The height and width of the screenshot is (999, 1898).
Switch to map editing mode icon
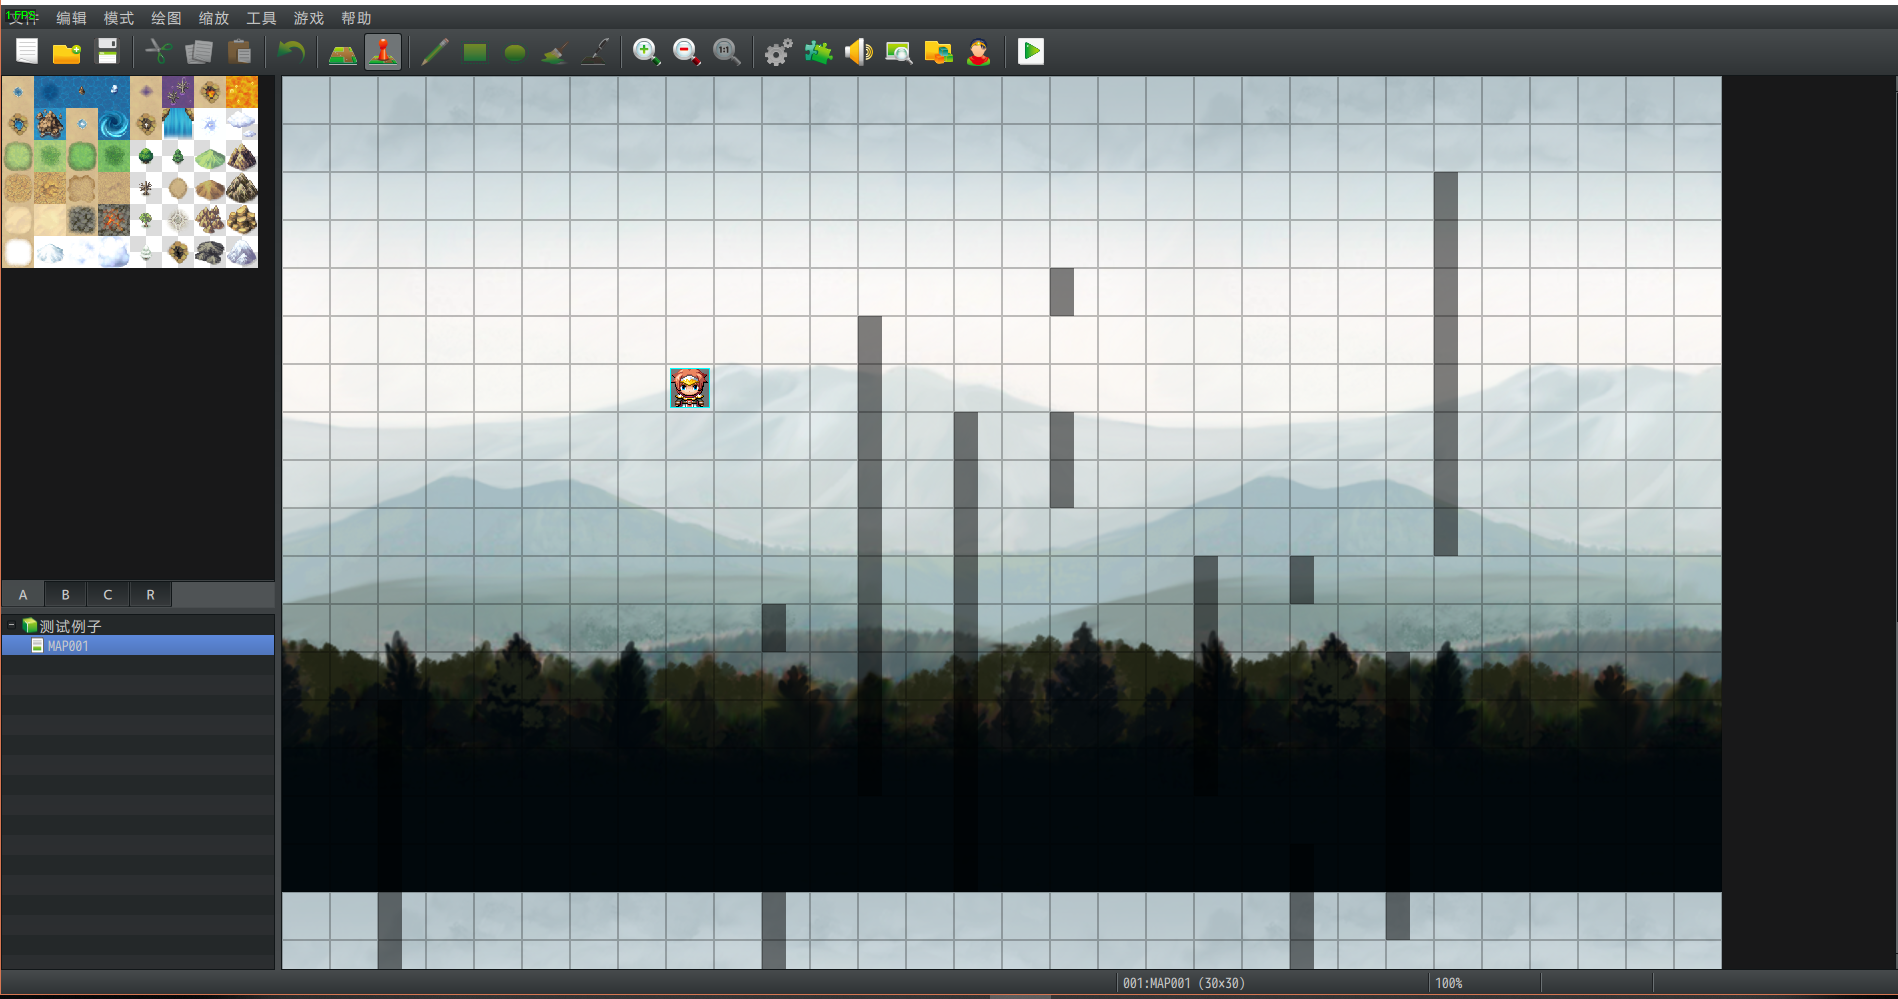(x=343, y=52)
